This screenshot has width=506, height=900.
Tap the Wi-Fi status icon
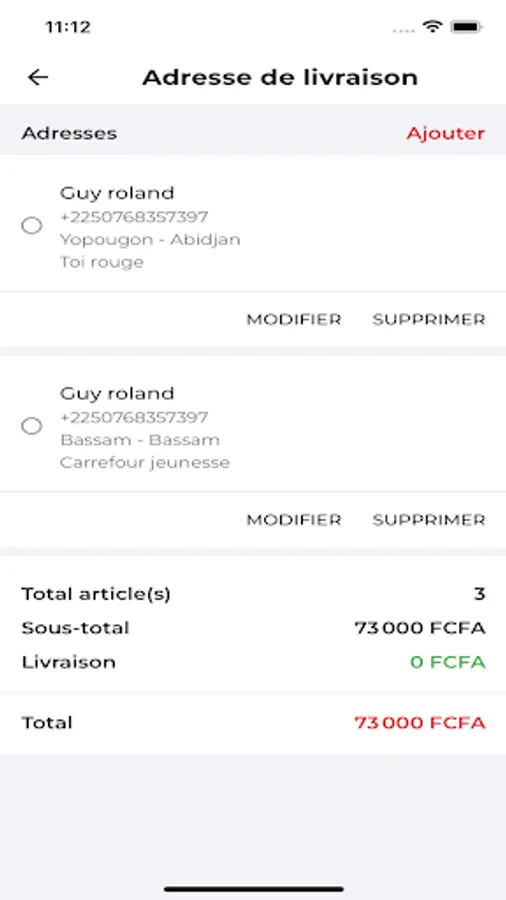pos(432,26)
